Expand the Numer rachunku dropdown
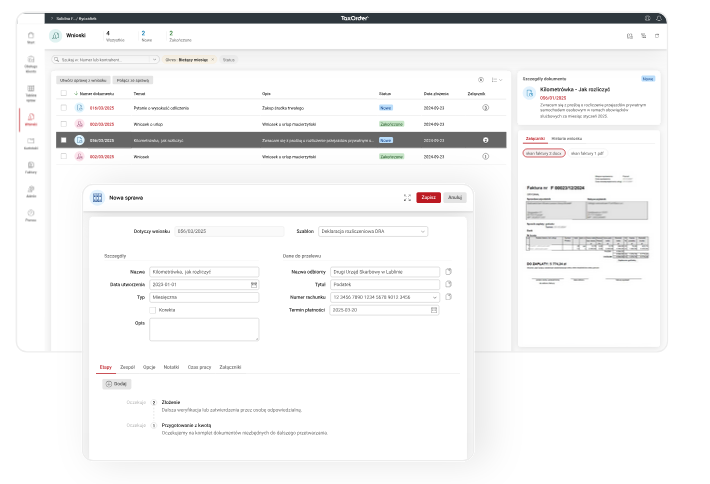Screen dimensions: 710x484 tap(435, 297)
